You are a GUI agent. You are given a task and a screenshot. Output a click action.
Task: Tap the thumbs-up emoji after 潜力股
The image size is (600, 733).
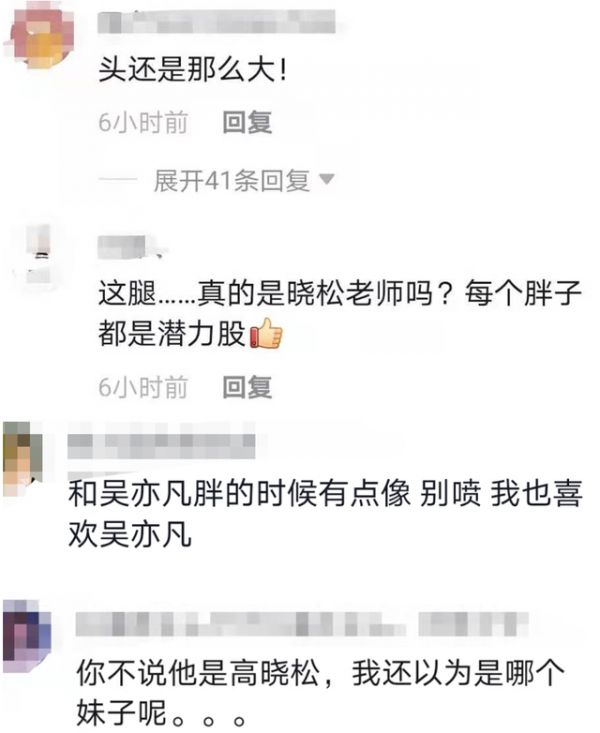click(x=266, y=333)
